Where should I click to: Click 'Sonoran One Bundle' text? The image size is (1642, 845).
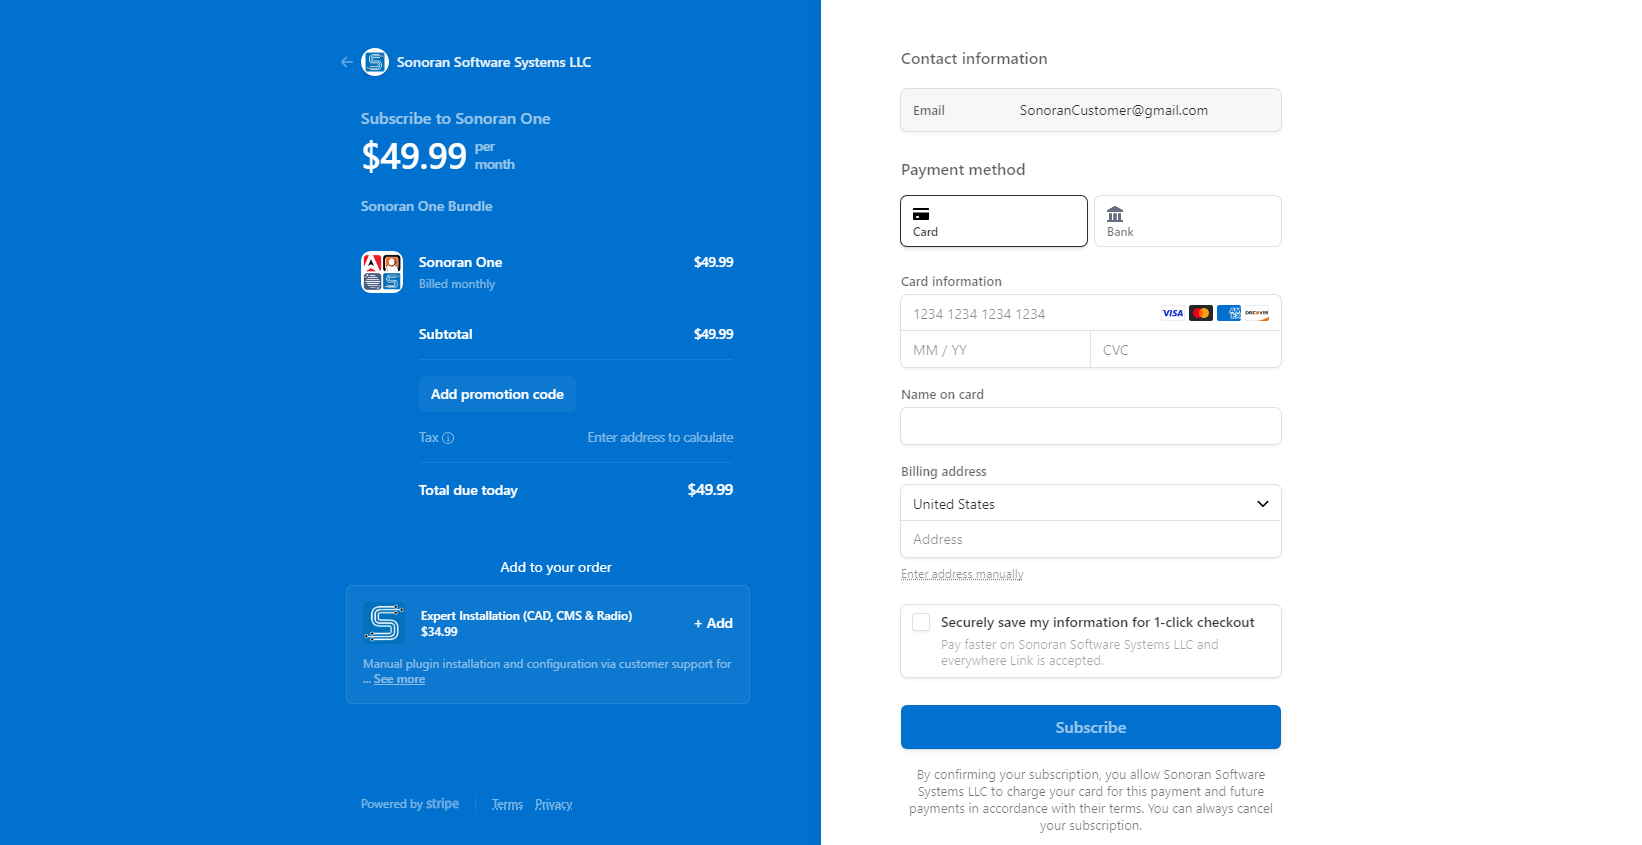pos(426,206)
